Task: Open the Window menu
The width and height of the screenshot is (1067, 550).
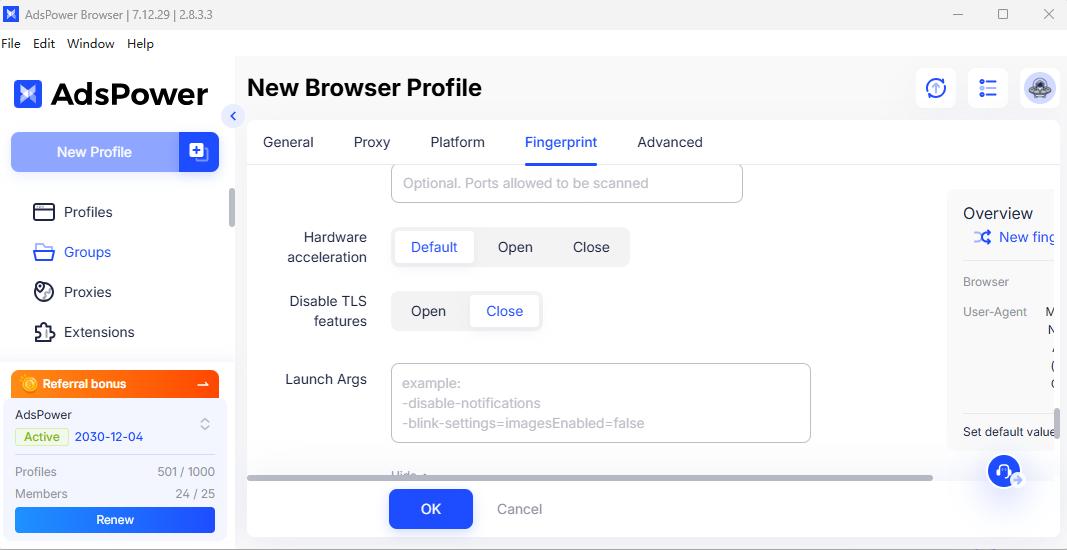Action: point(91,44)
